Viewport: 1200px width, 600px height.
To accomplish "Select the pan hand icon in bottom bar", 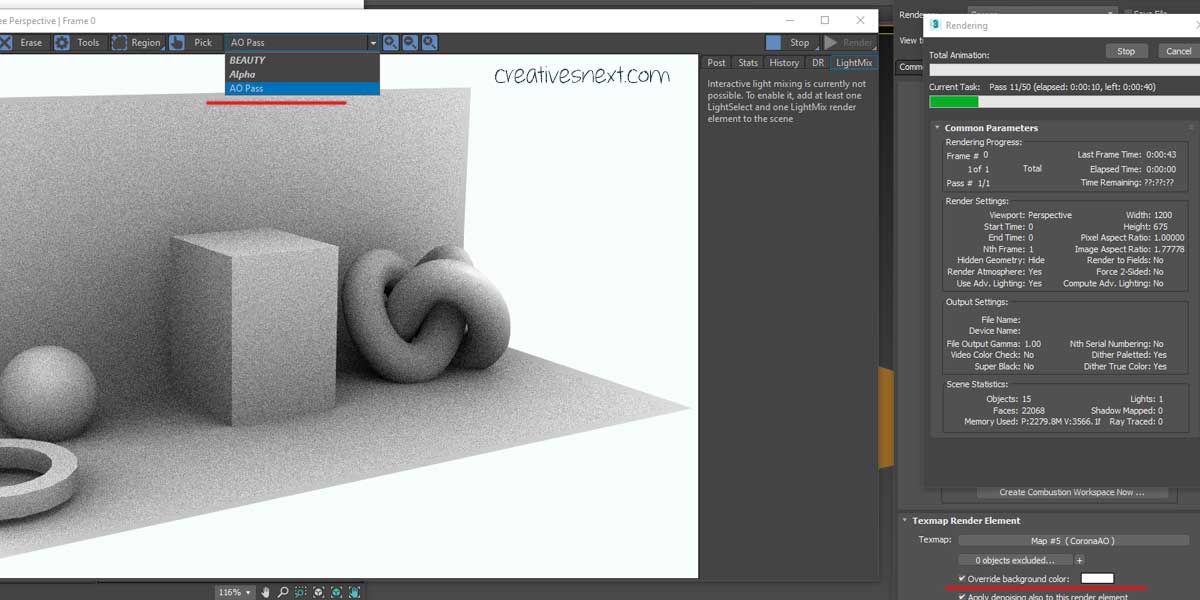I will 265,592.
